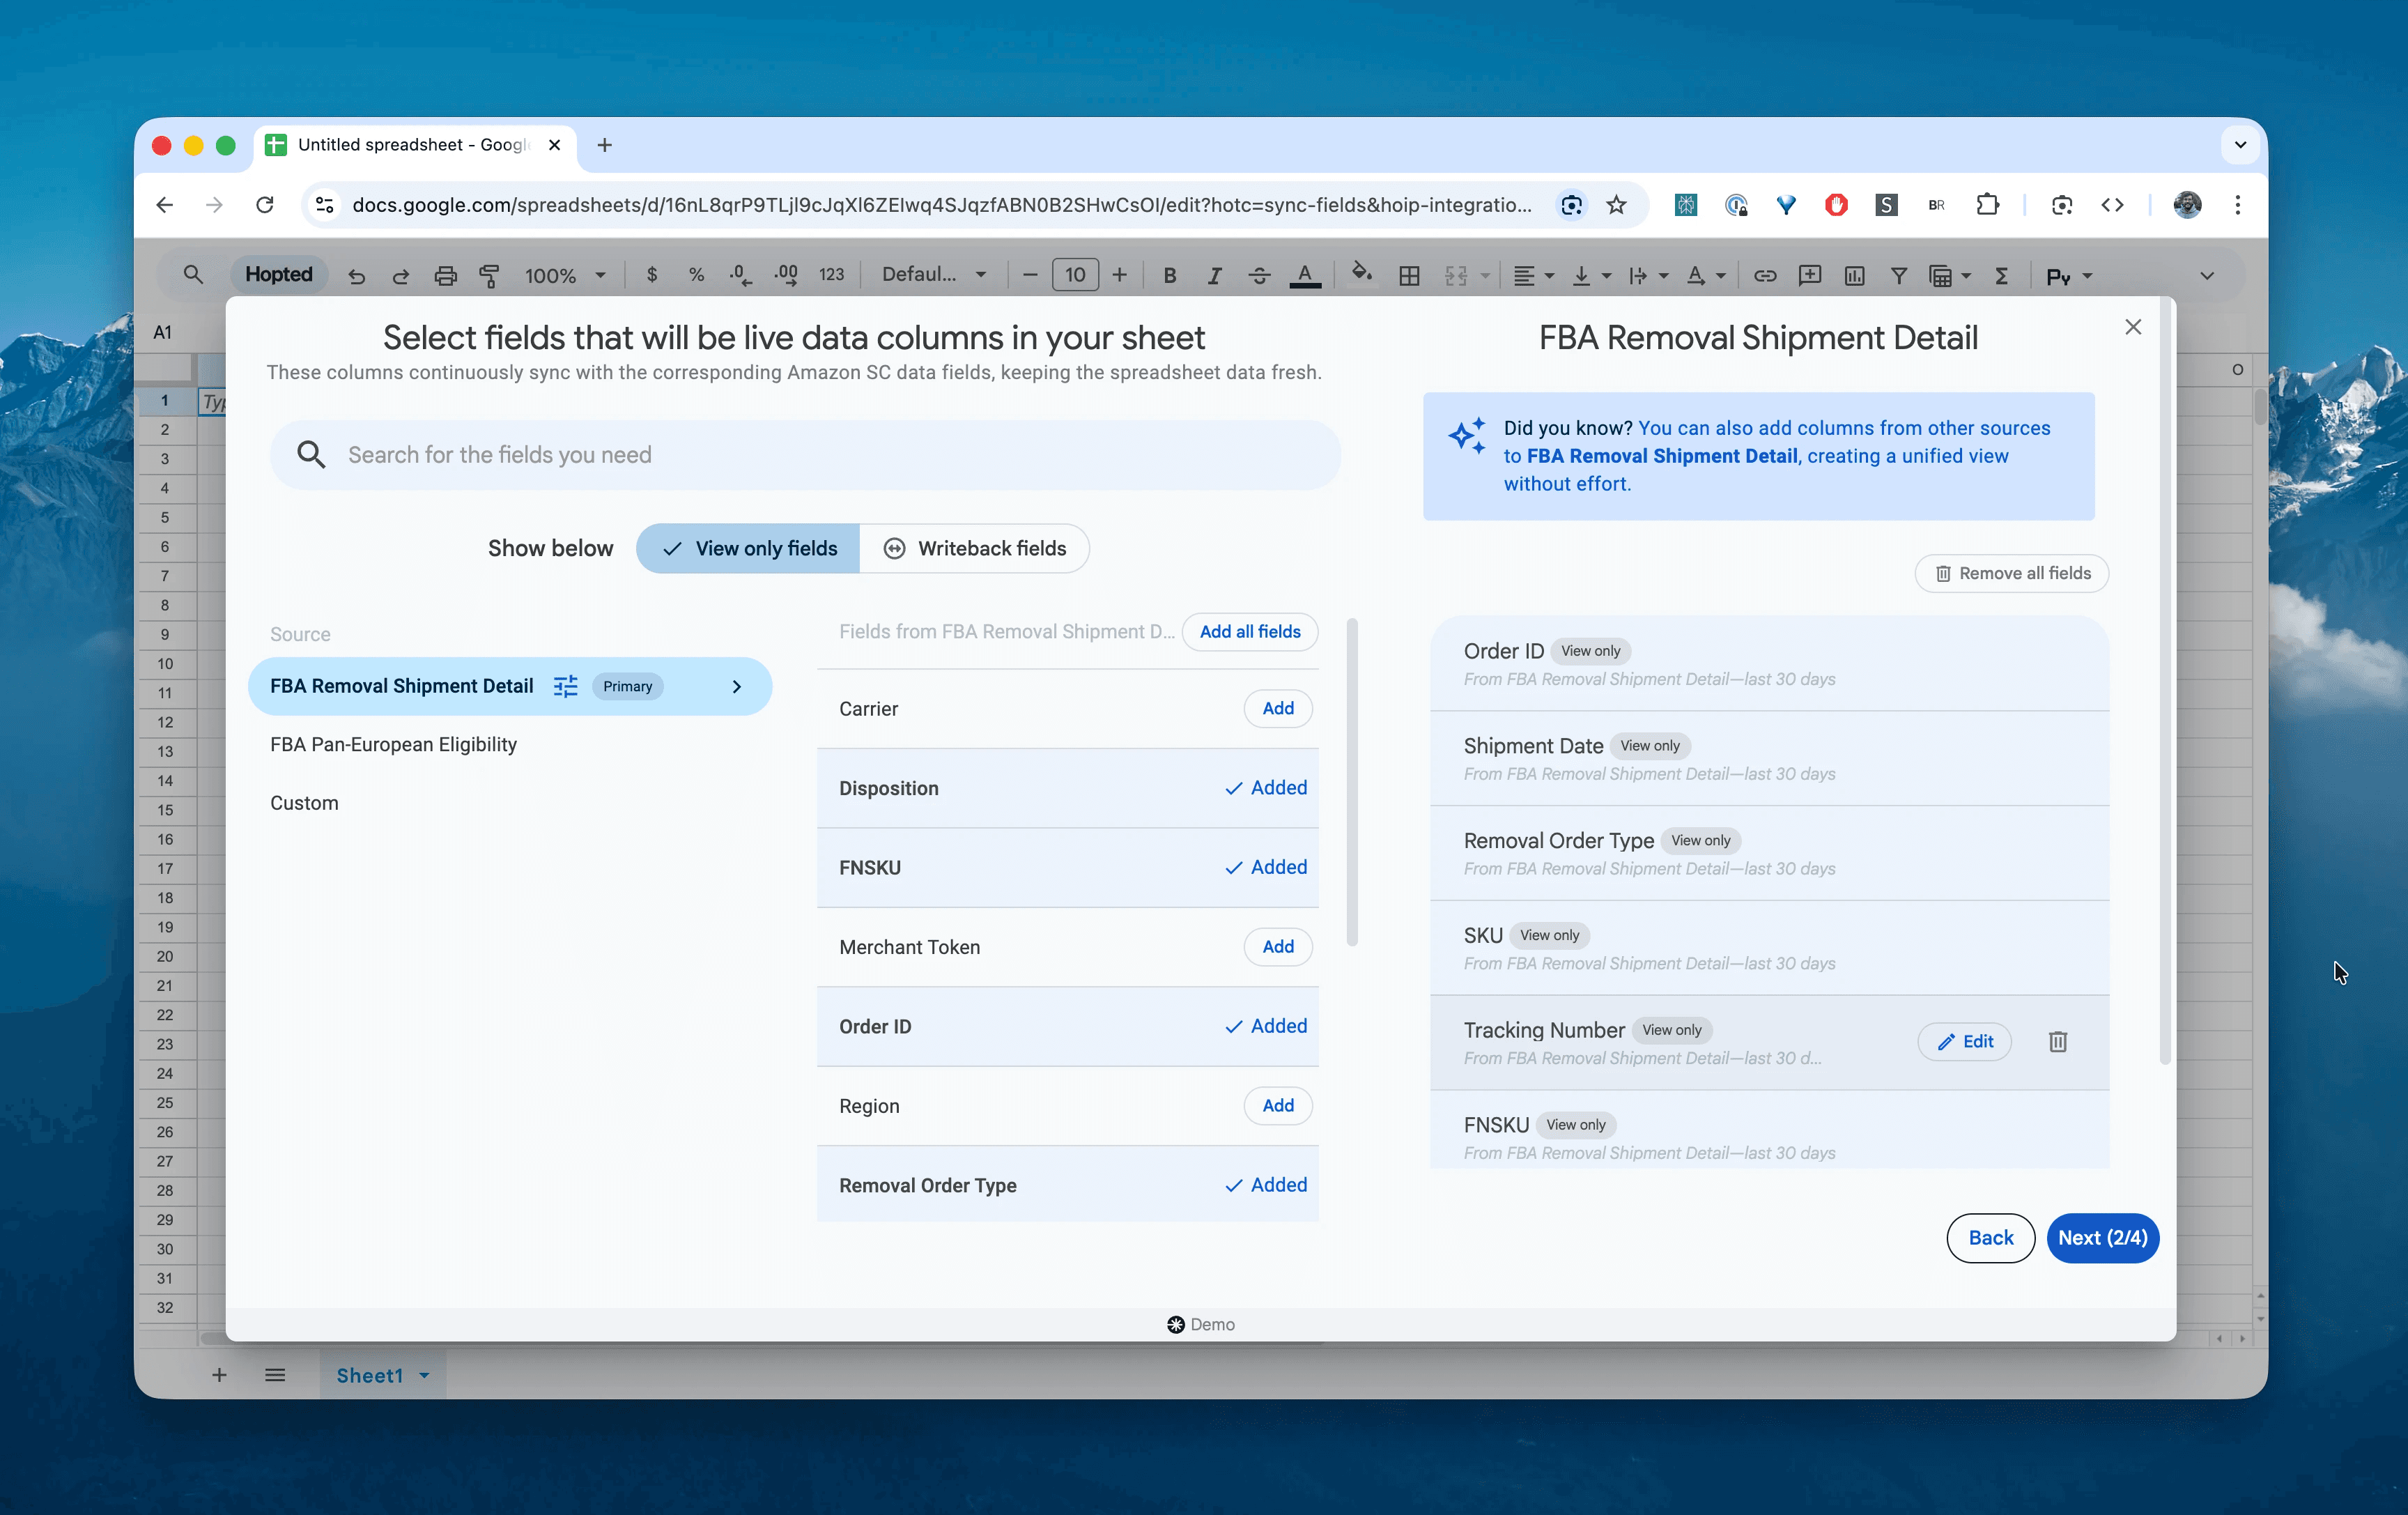The width and height of the screenshot is (2408, 1515).
Task: Click the print icon in the toolbar
Action: tap(446, 276)
